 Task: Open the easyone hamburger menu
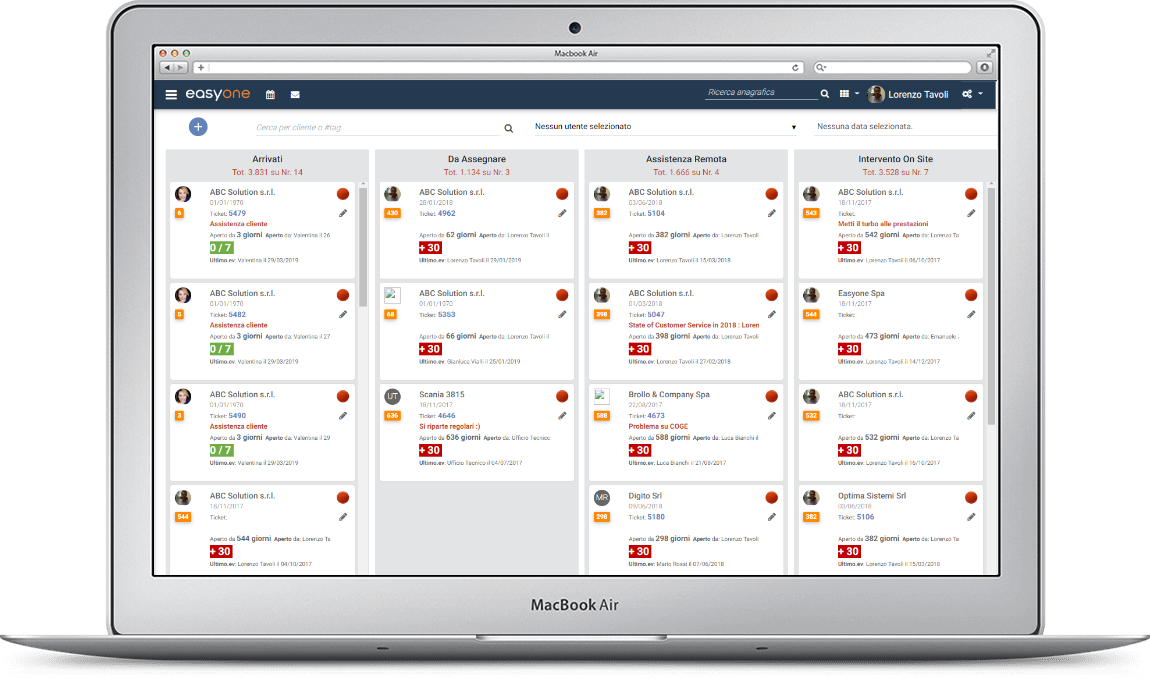tap(171, 95)
